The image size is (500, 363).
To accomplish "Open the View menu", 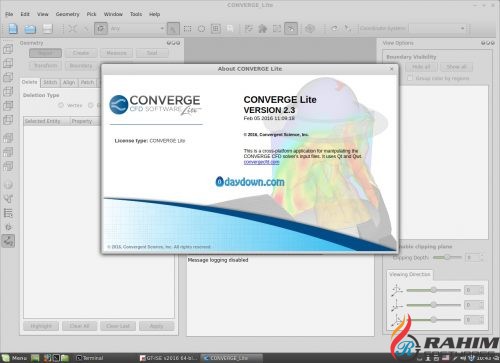I will [x=43, y=14].
